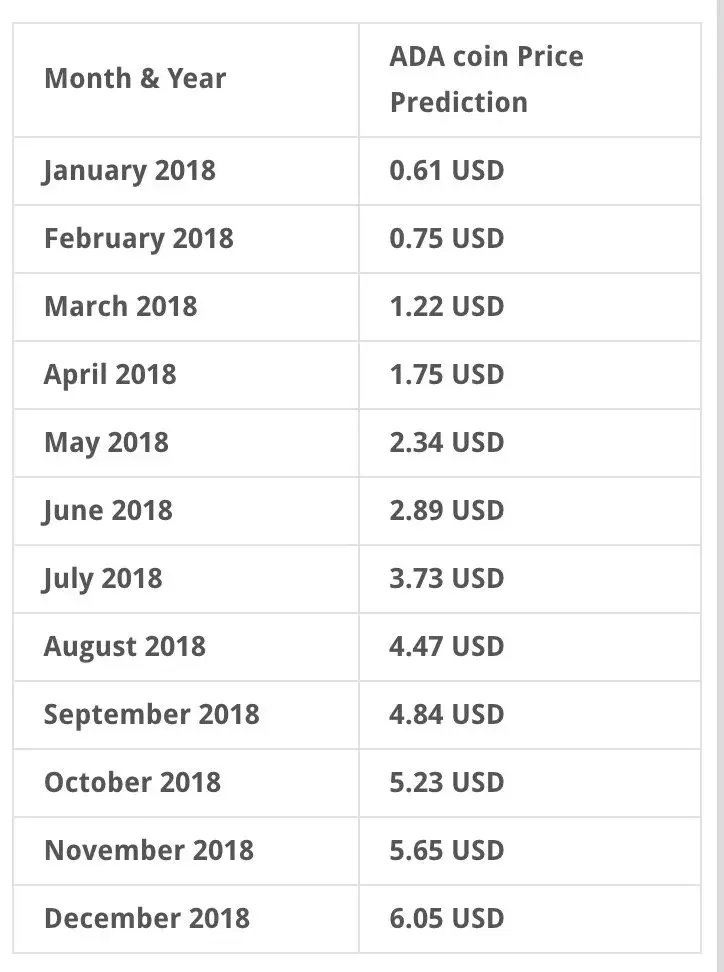Image resolution: width=724 pixels, height=972 pixels.
Task: Click the 1.22 USD prediction
Action: [447, 306]
